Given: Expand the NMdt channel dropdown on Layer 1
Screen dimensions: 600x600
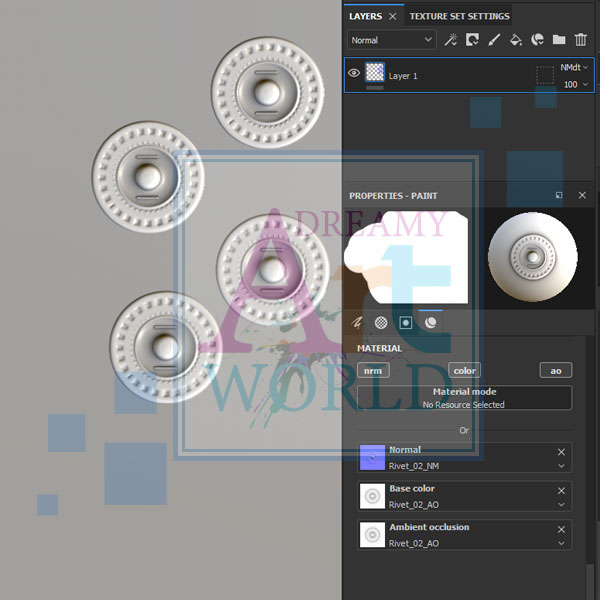Looking at the screenshot, I should pyautogui.click(x=574, y=67).
